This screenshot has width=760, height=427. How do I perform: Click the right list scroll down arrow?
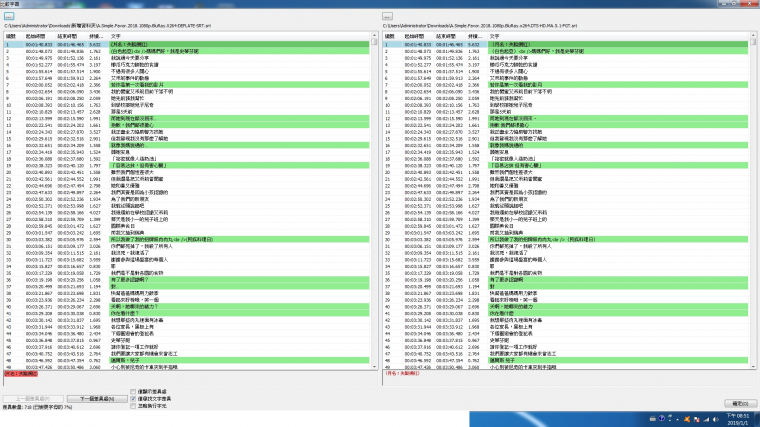pos(753,367)
